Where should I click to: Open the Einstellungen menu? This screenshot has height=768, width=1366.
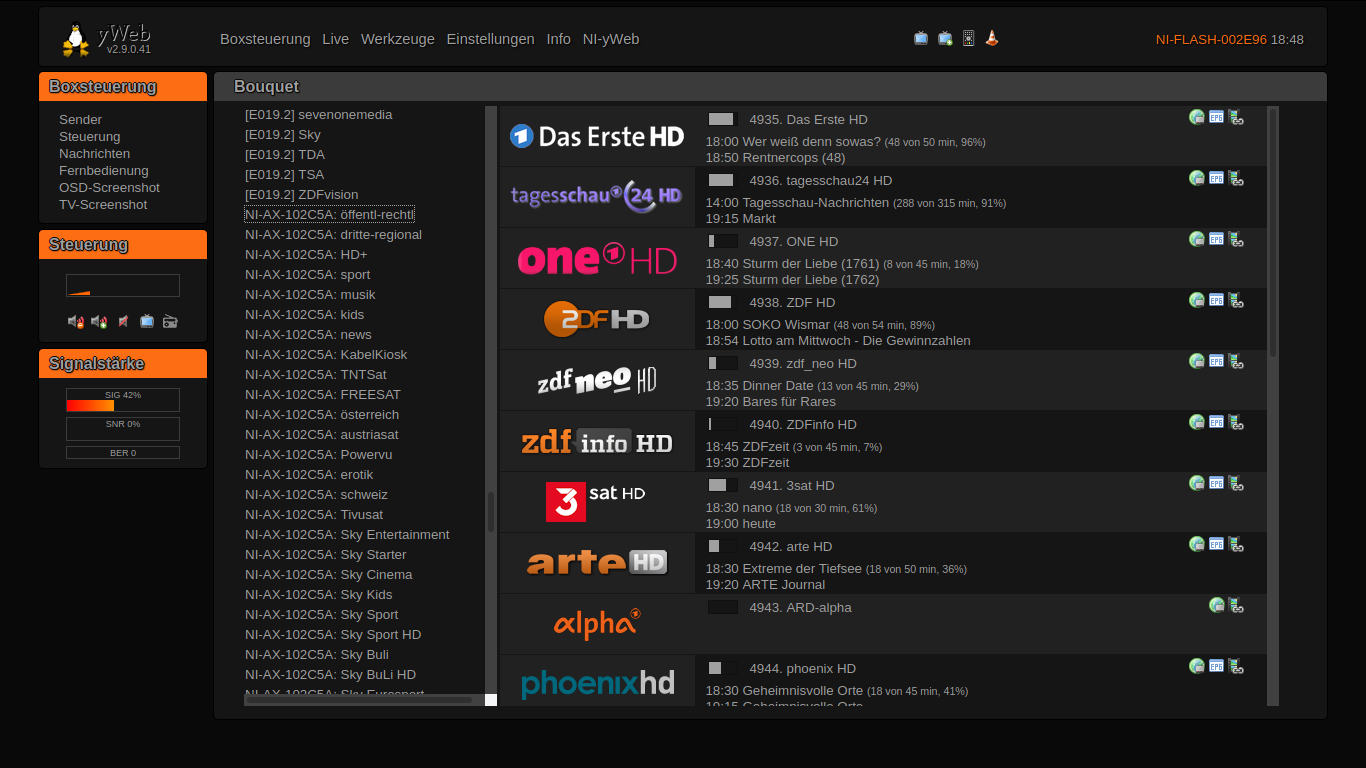pos(490,39)
